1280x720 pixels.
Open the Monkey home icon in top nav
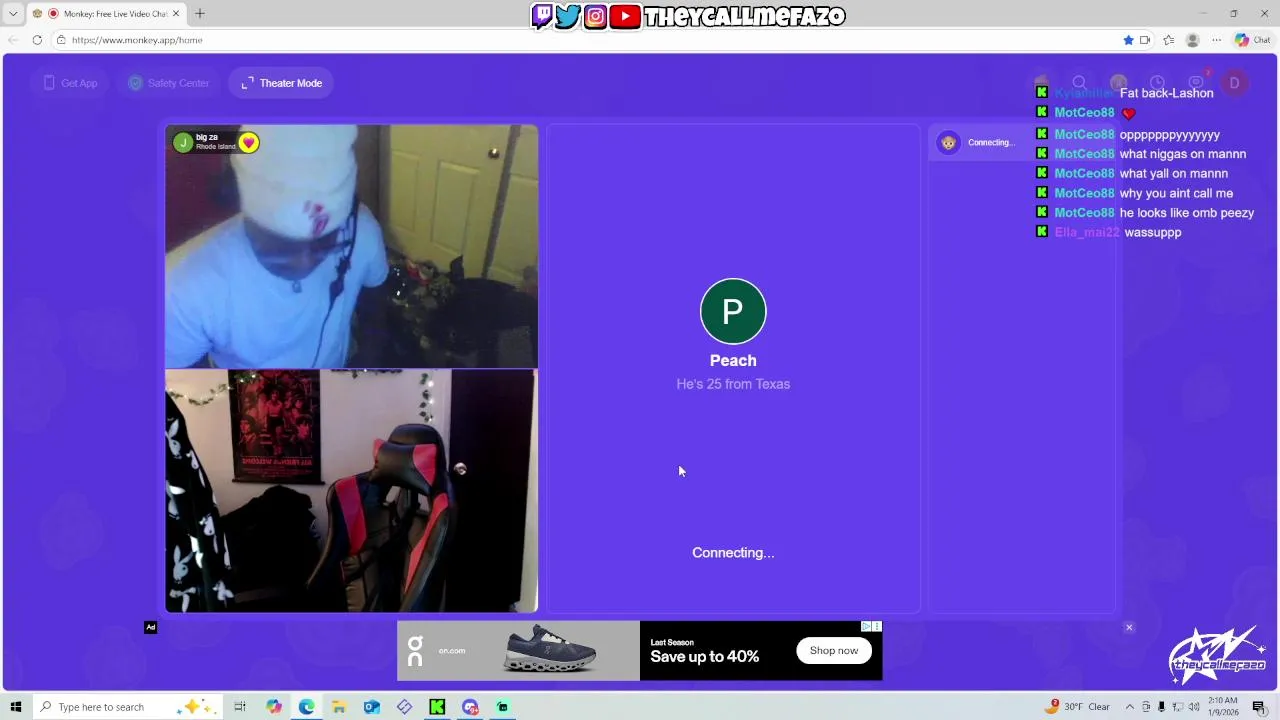click(x=1041, y=83)
